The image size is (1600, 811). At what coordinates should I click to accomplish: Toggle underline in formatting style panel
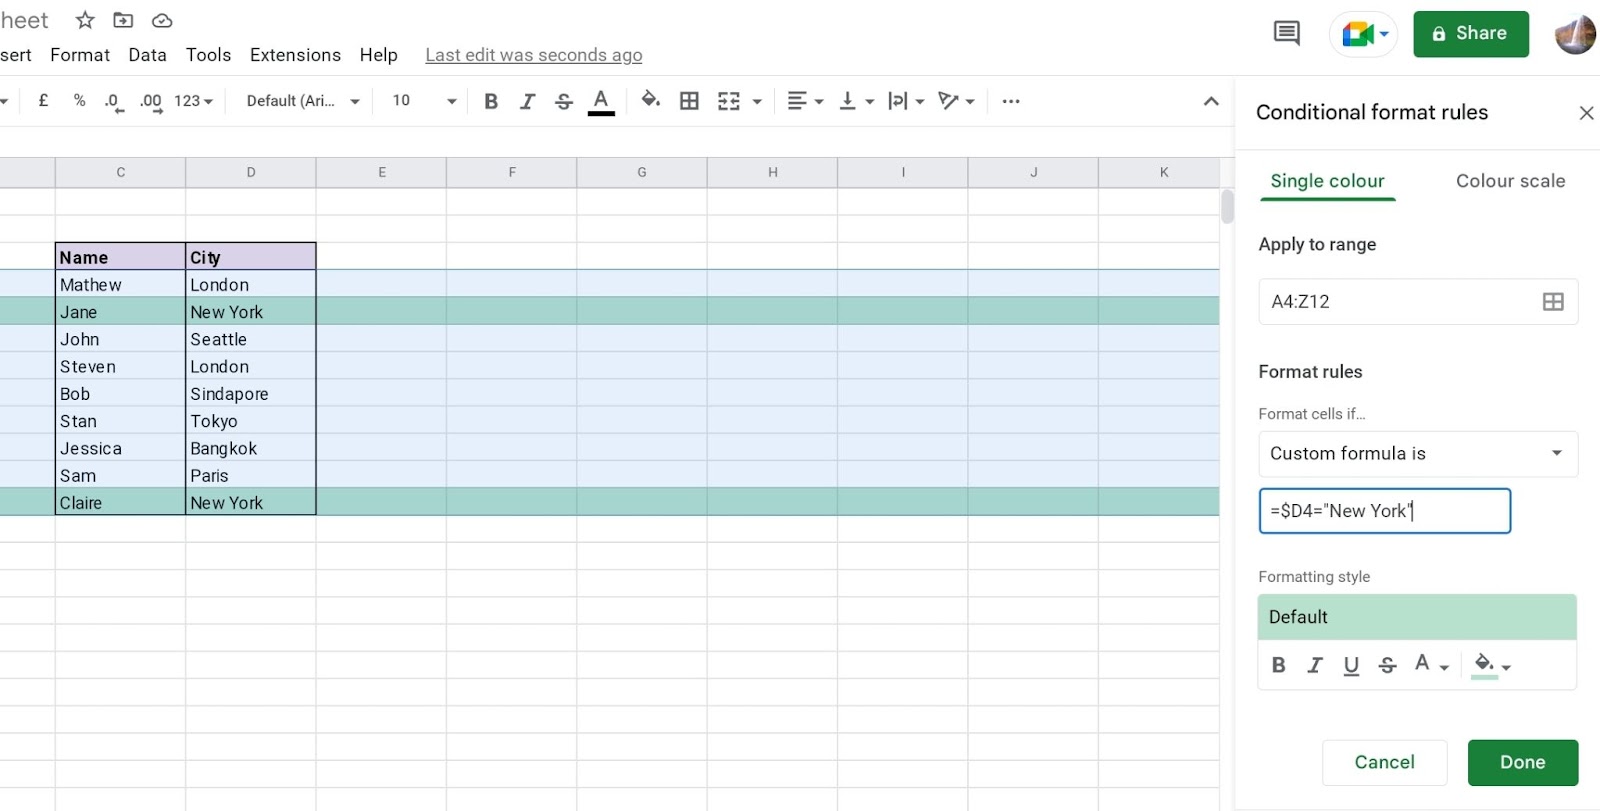(x=1351, y=665)
